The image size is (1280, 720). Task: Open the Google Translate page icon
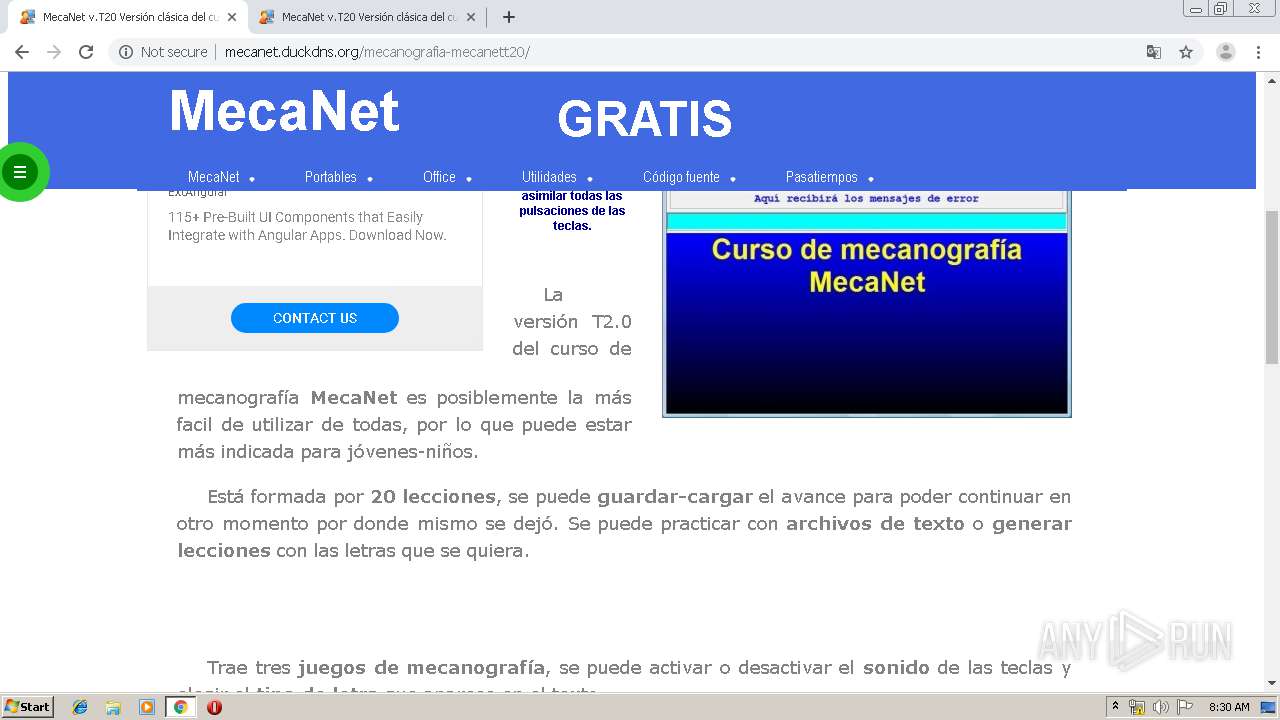1154,52
